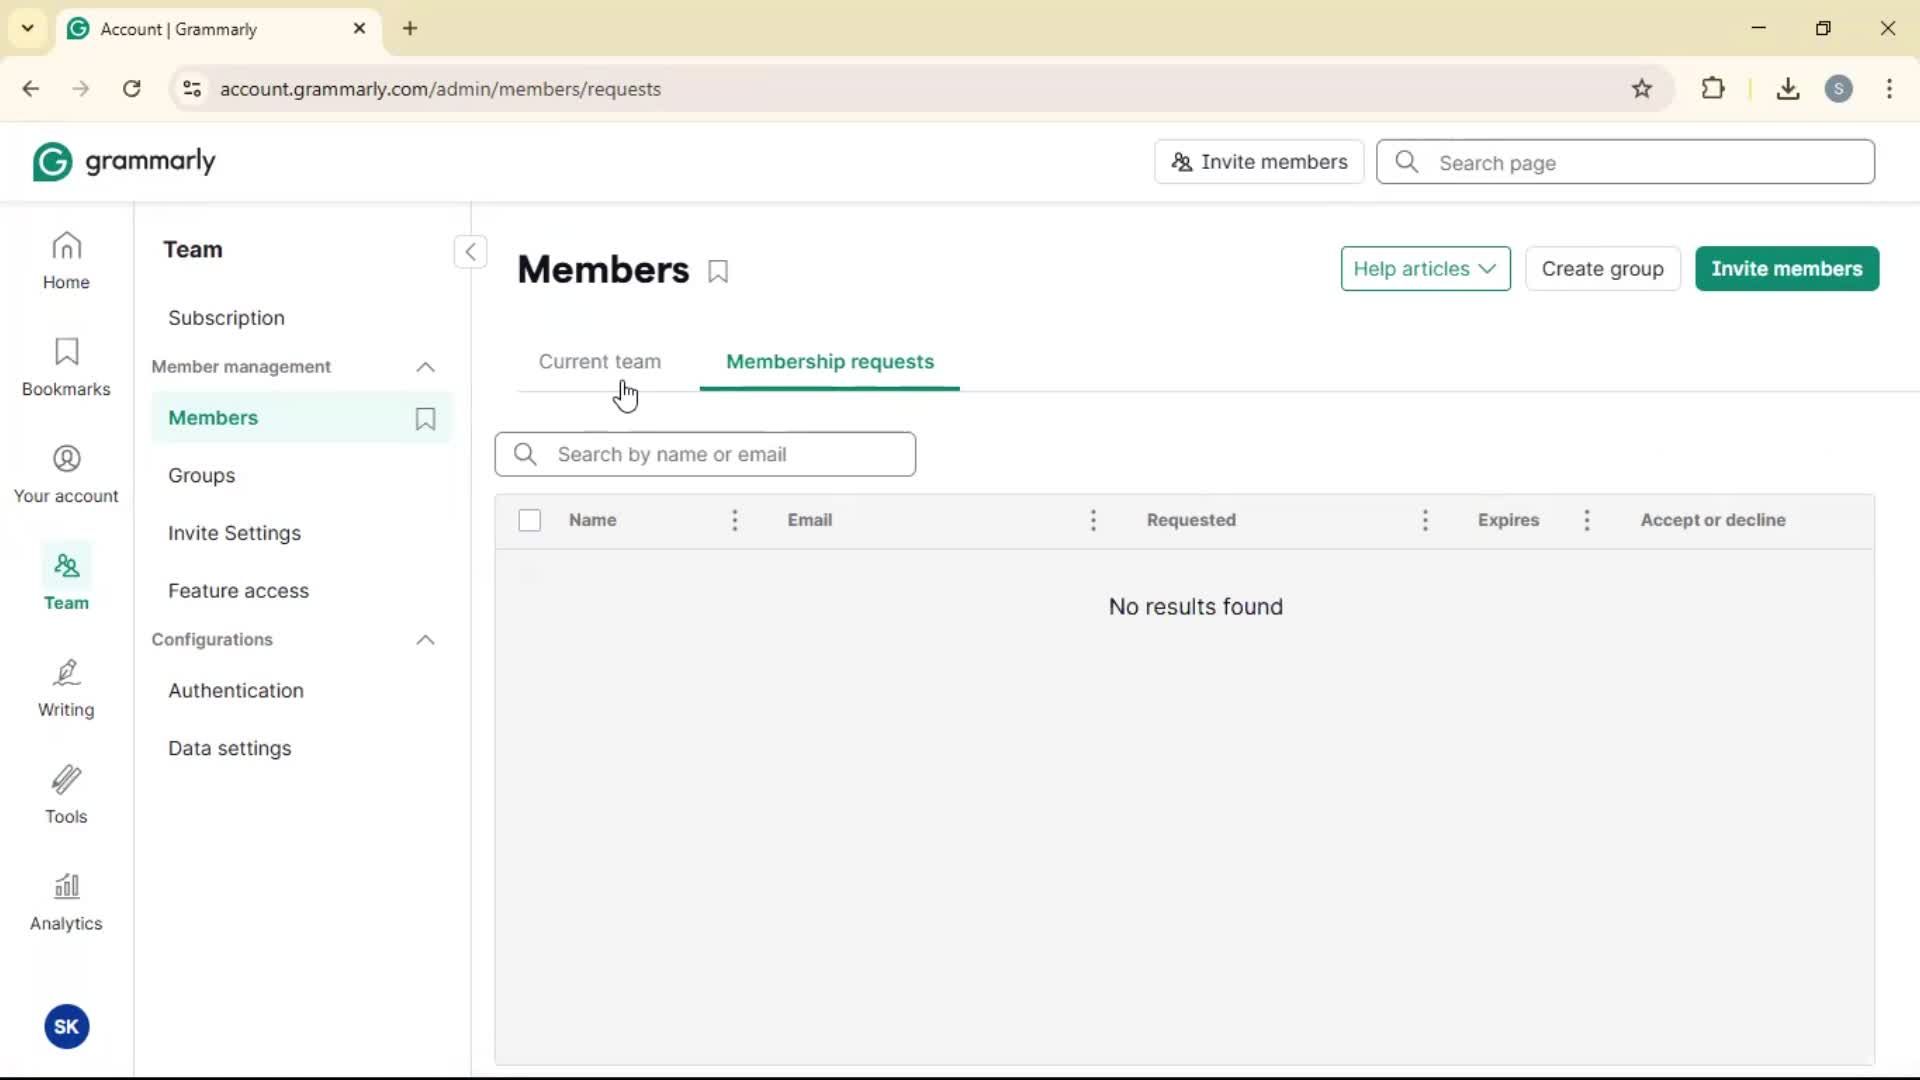Collapse the Team side panel with the arrow
The image size is (1920, 1080).
(470, 252)
